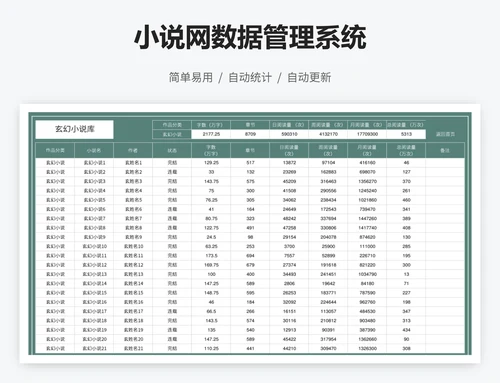Select the chapters cell 323
500x383 pixels.
coord(250,219)
